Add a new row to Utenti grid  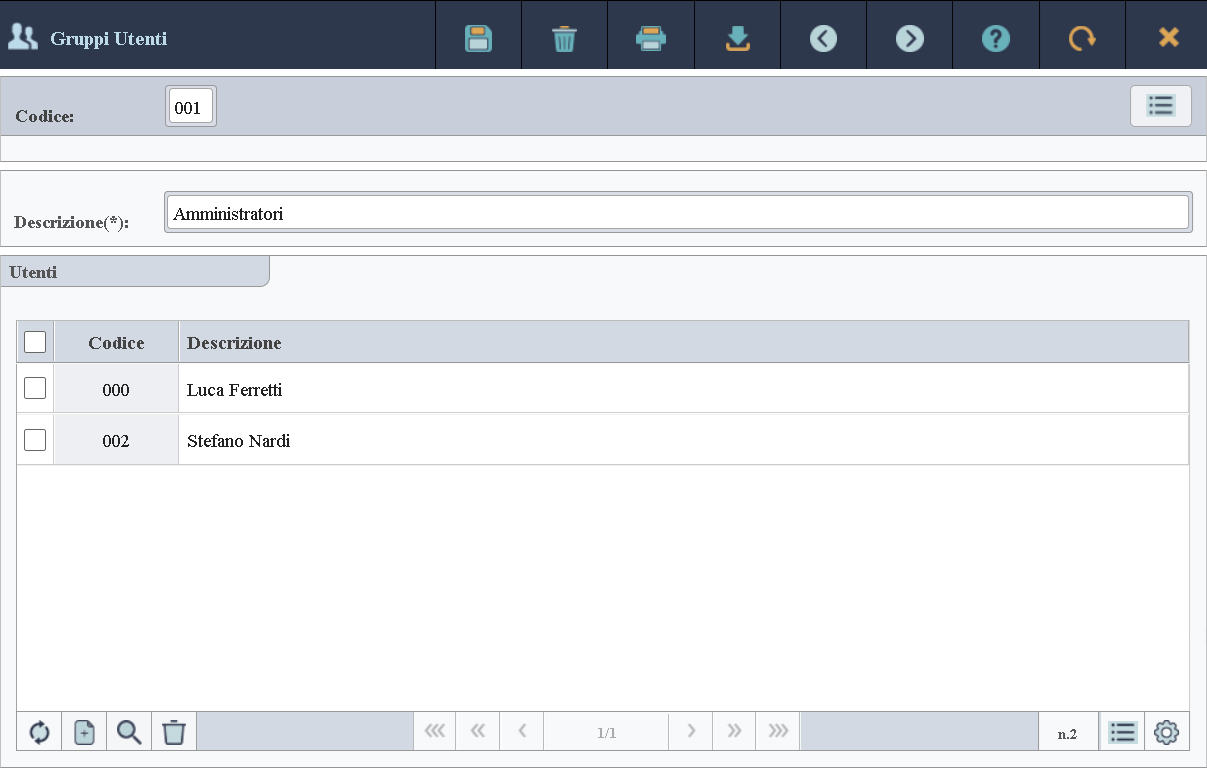[84, 732]
